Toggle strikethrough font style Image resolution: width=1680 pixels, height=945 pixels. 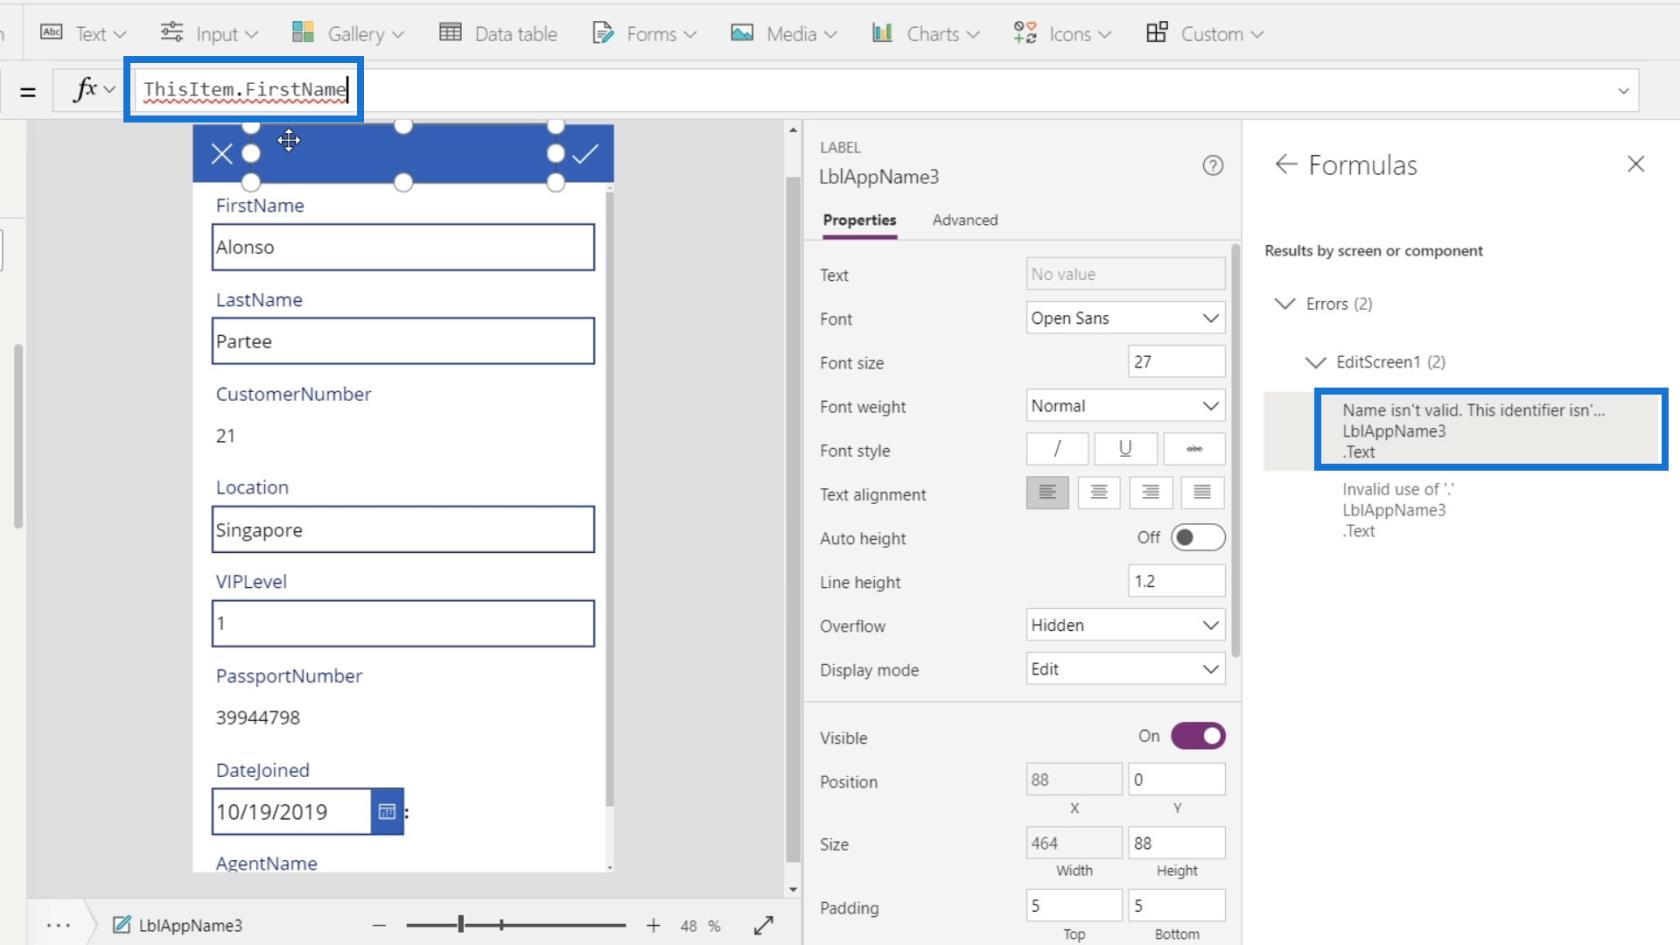(1194, 449)
